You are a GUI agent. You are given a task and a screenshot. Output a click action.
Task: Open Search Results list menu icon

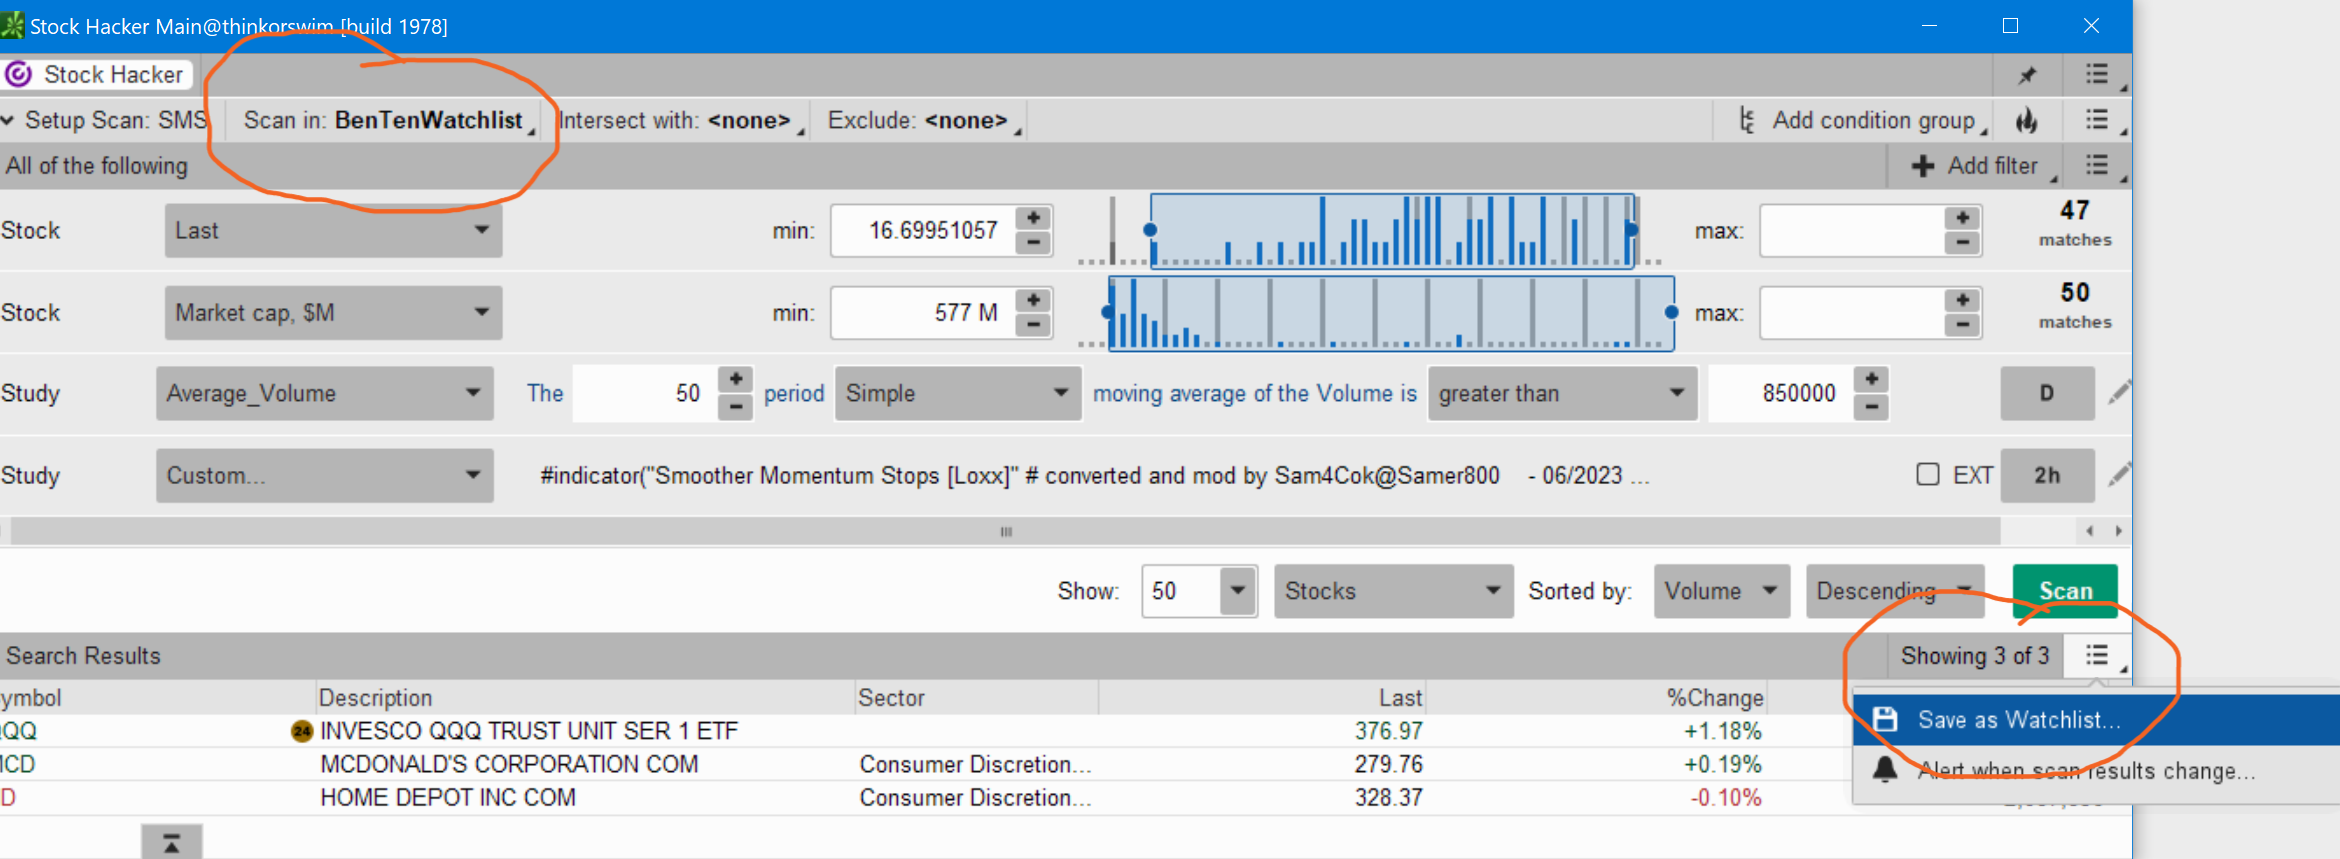click(x=2098, y=656)
